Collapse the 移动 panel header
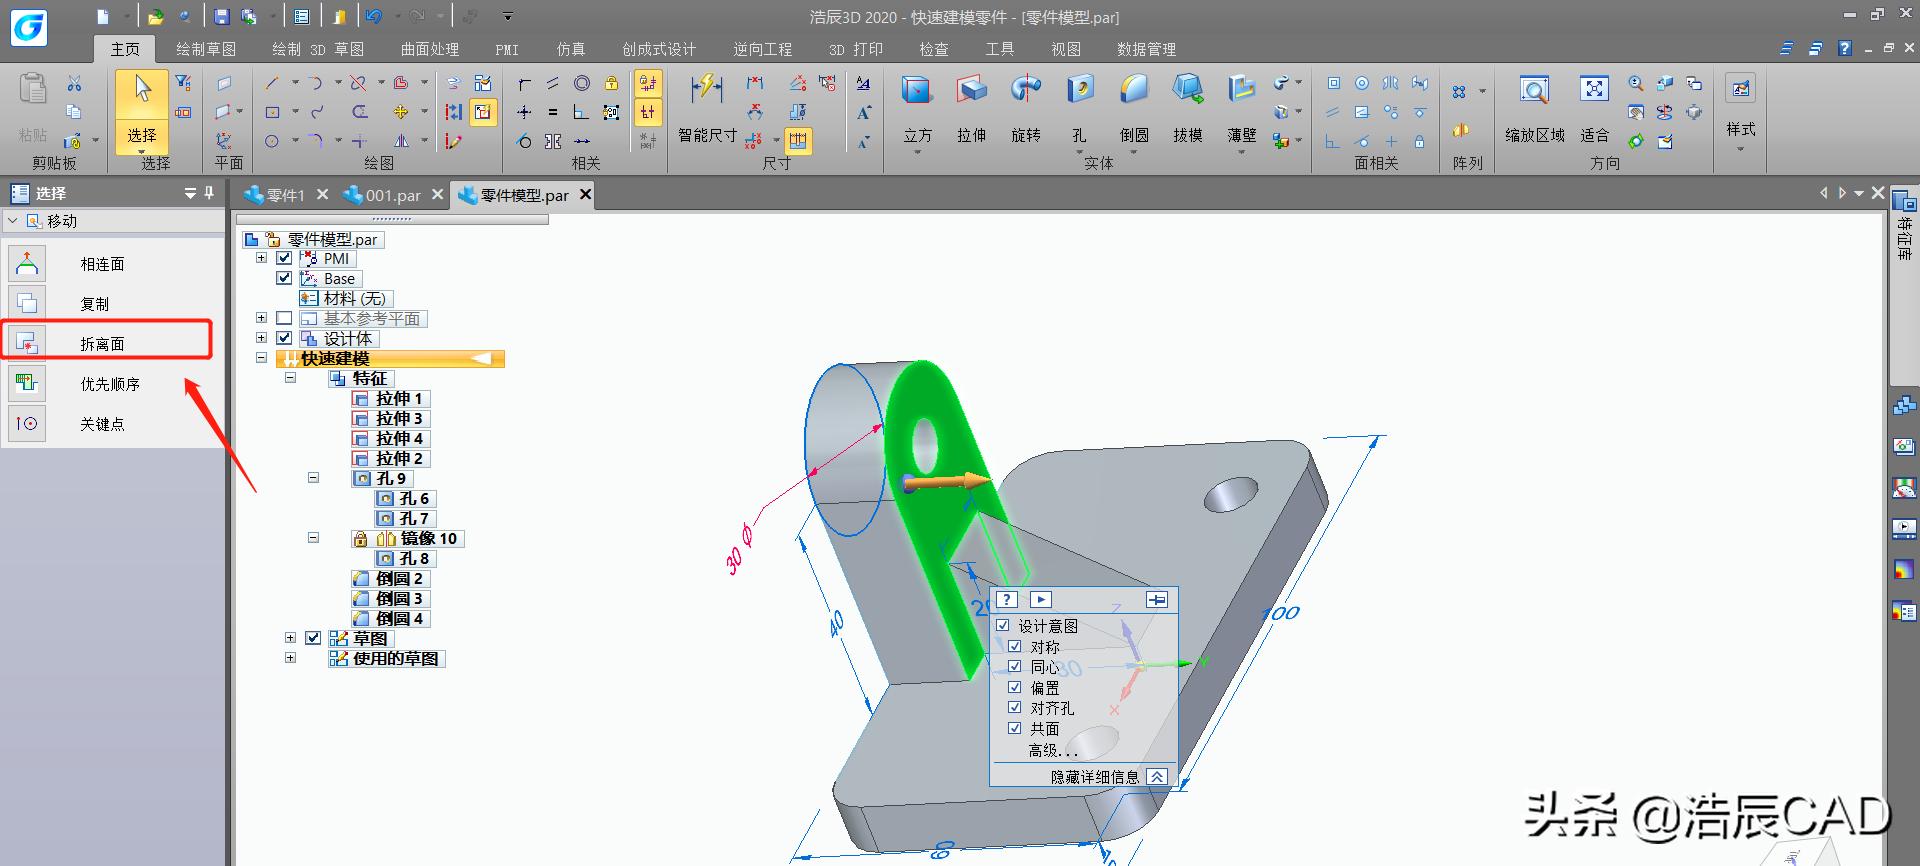 [12, 221]
